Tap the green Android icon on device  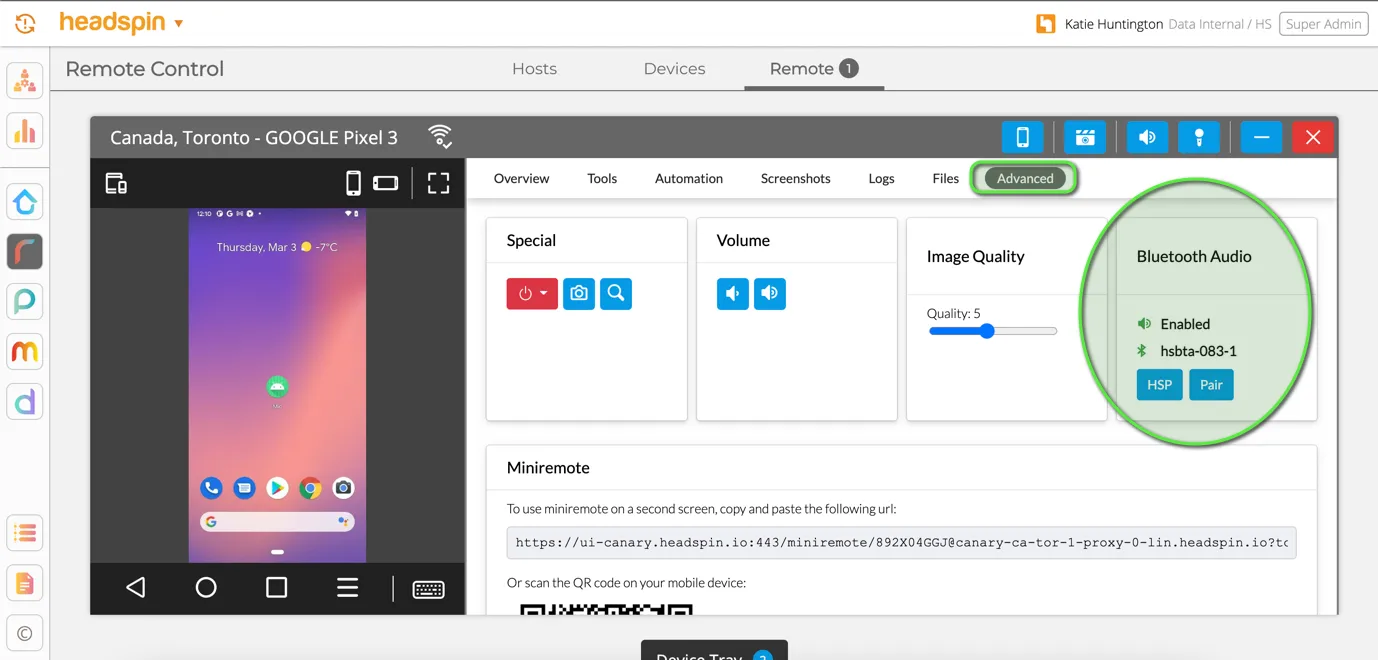(x=277, y=388)
